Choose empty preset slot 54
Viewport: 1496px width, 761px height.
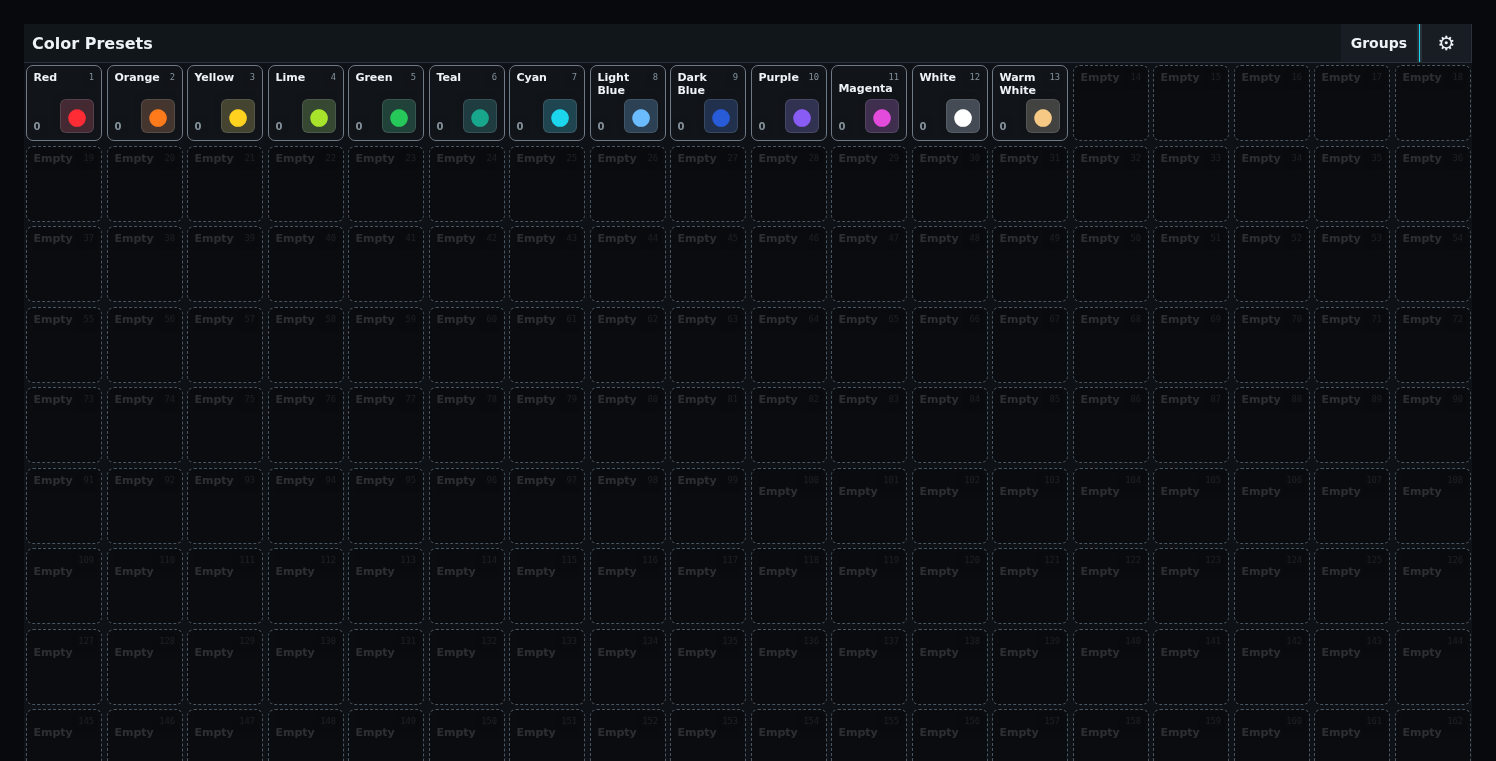pyautogui.click(x=1433, y=264)
